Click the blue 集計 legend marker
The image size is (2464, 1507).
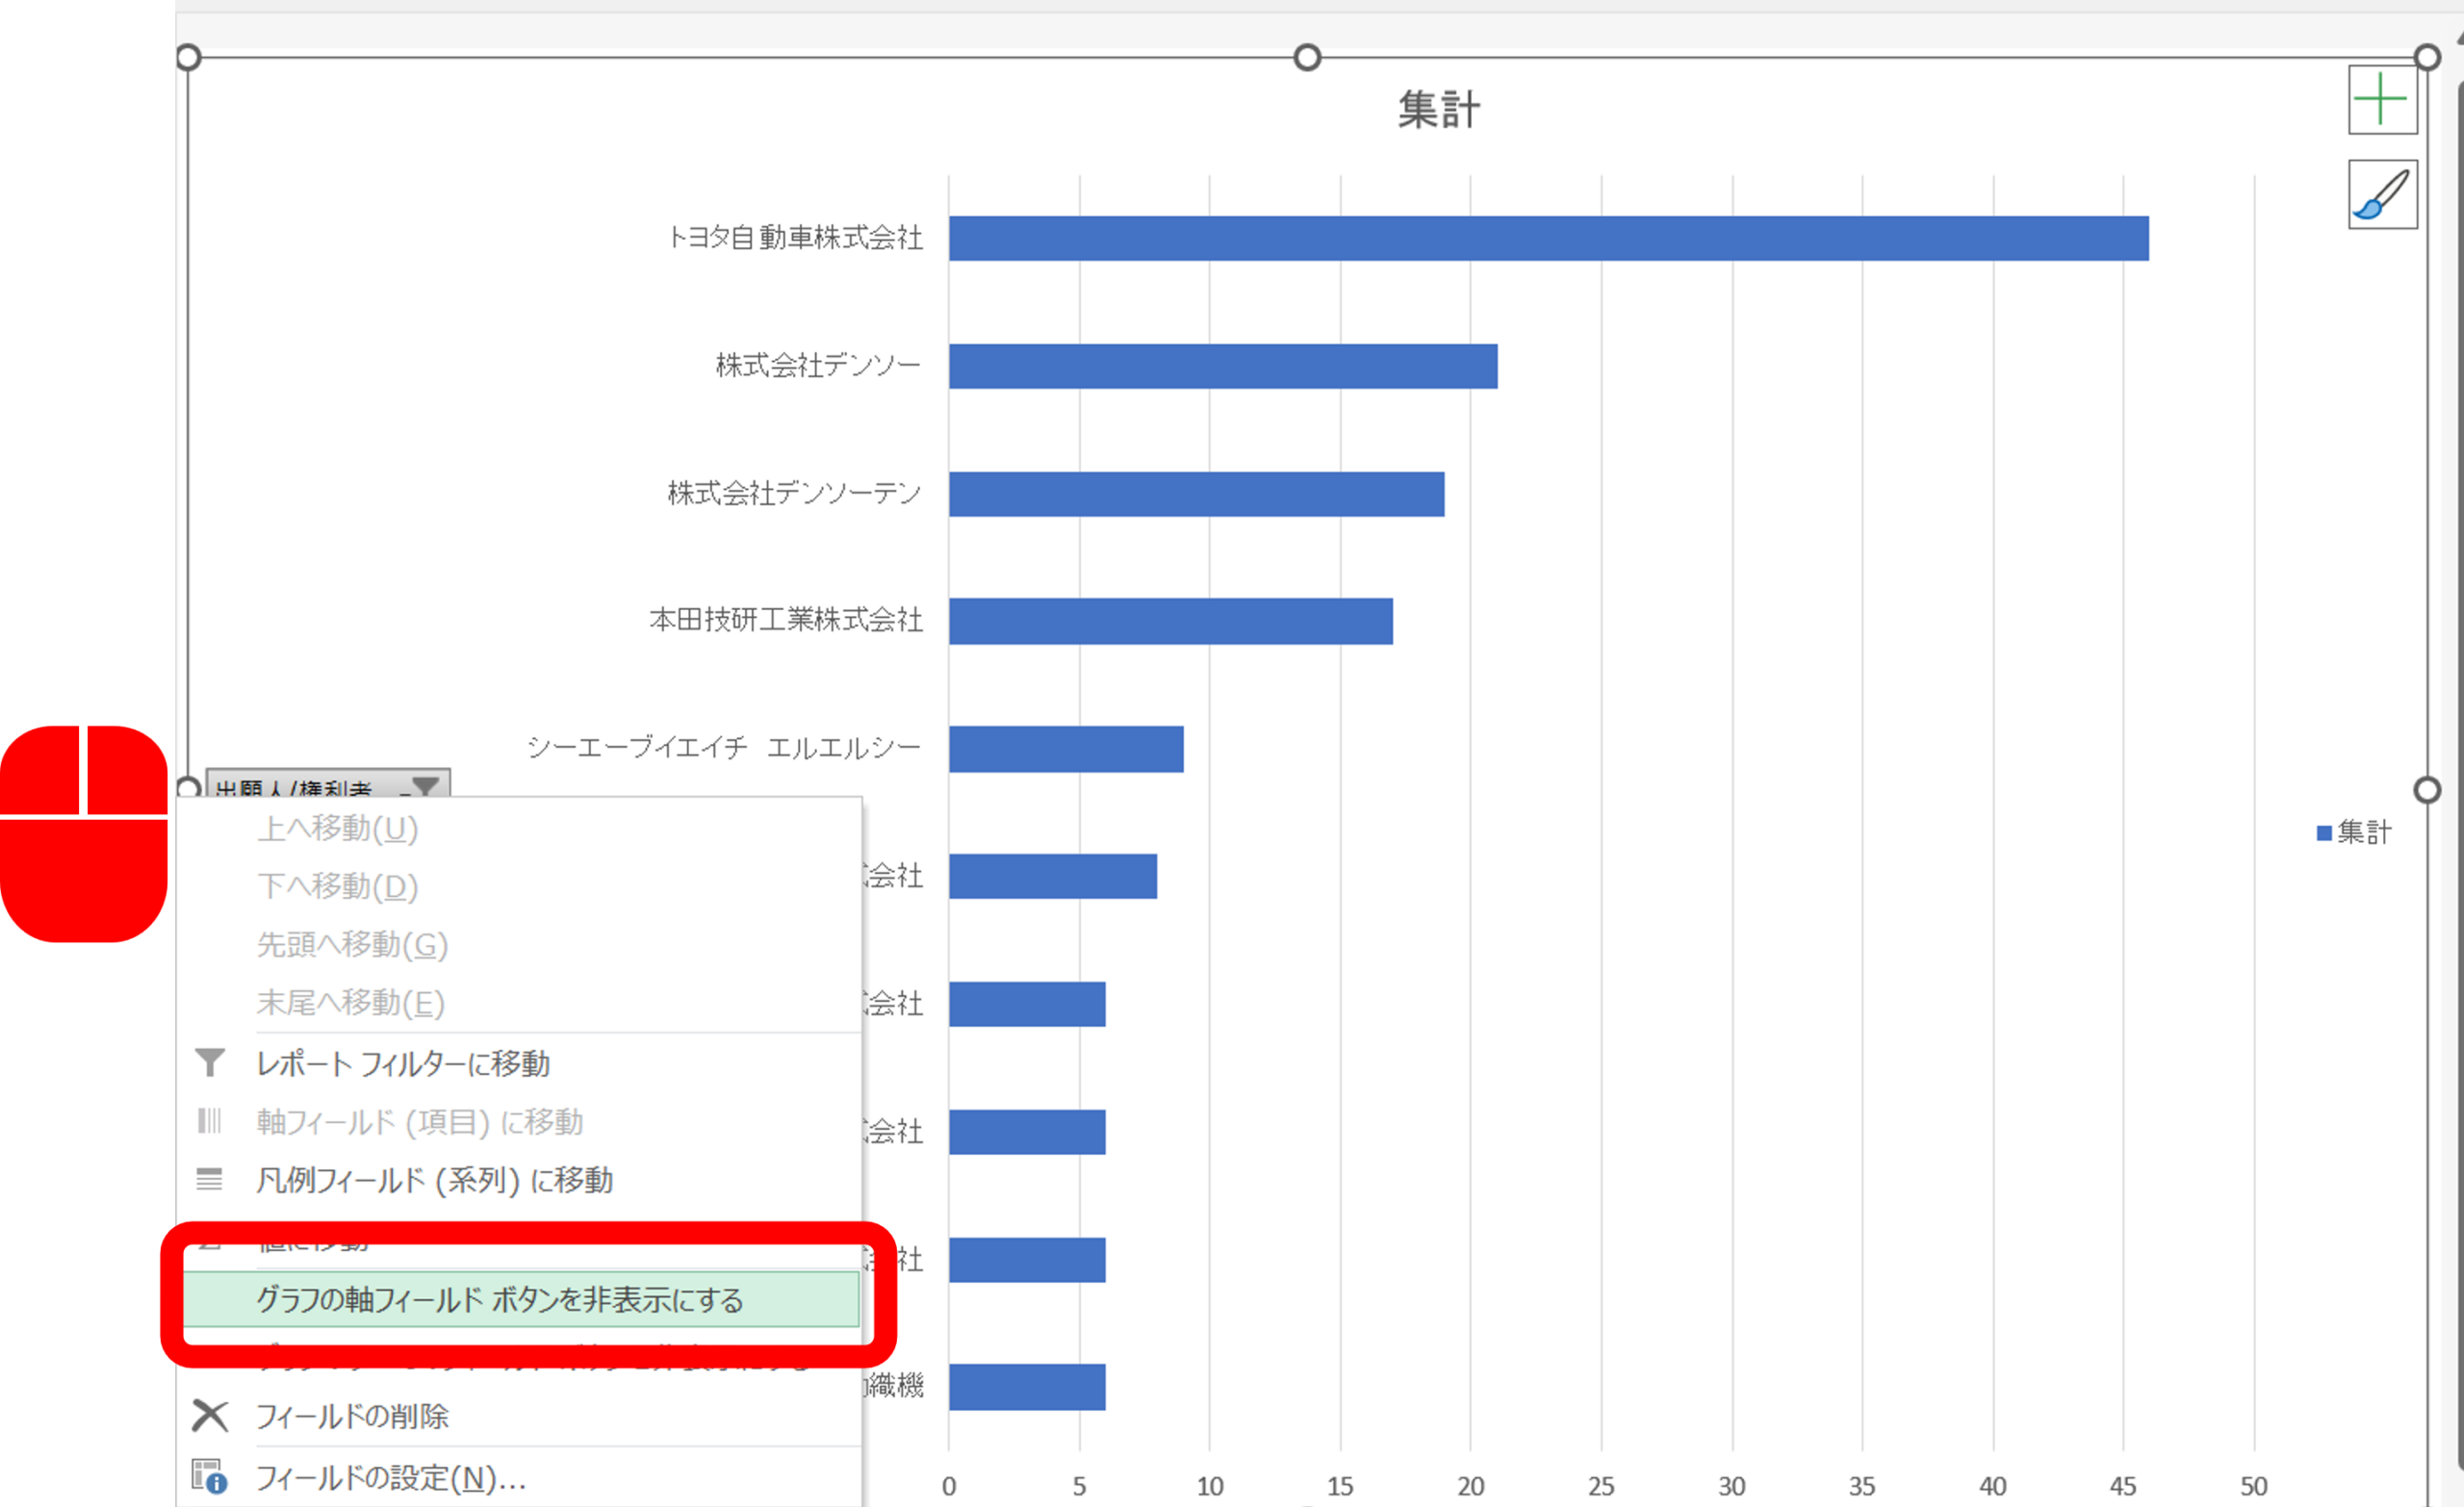(x=2324, y=833)
